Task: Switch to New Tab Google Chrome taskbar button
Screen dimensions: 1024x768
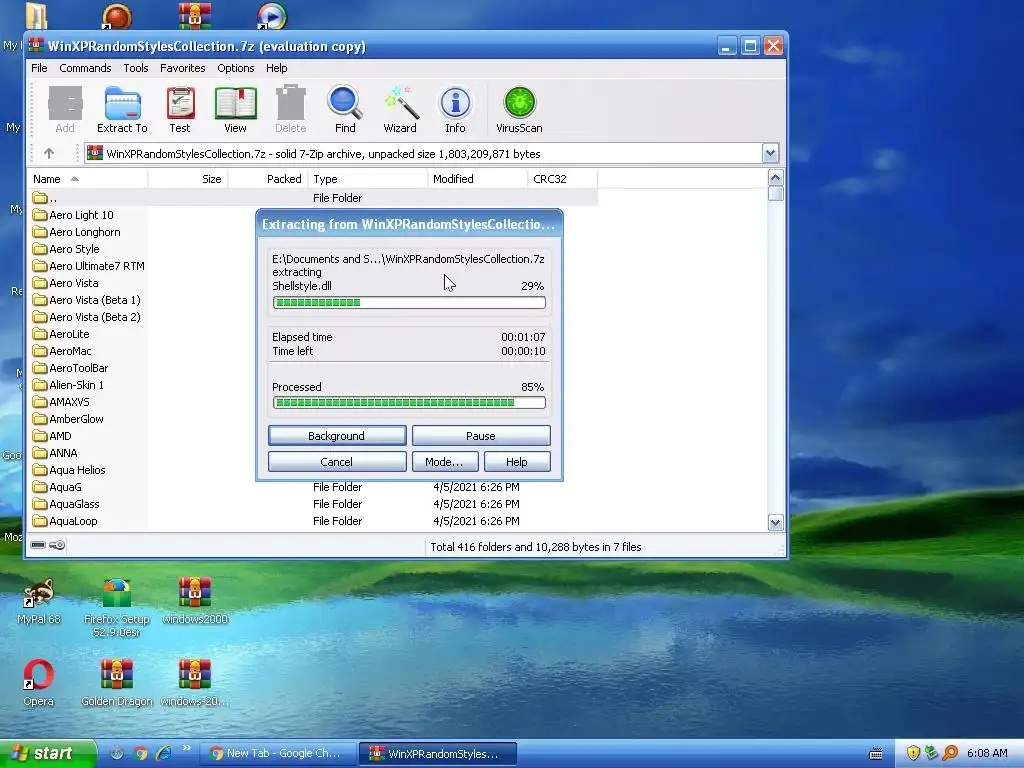Action: (279, 753)
